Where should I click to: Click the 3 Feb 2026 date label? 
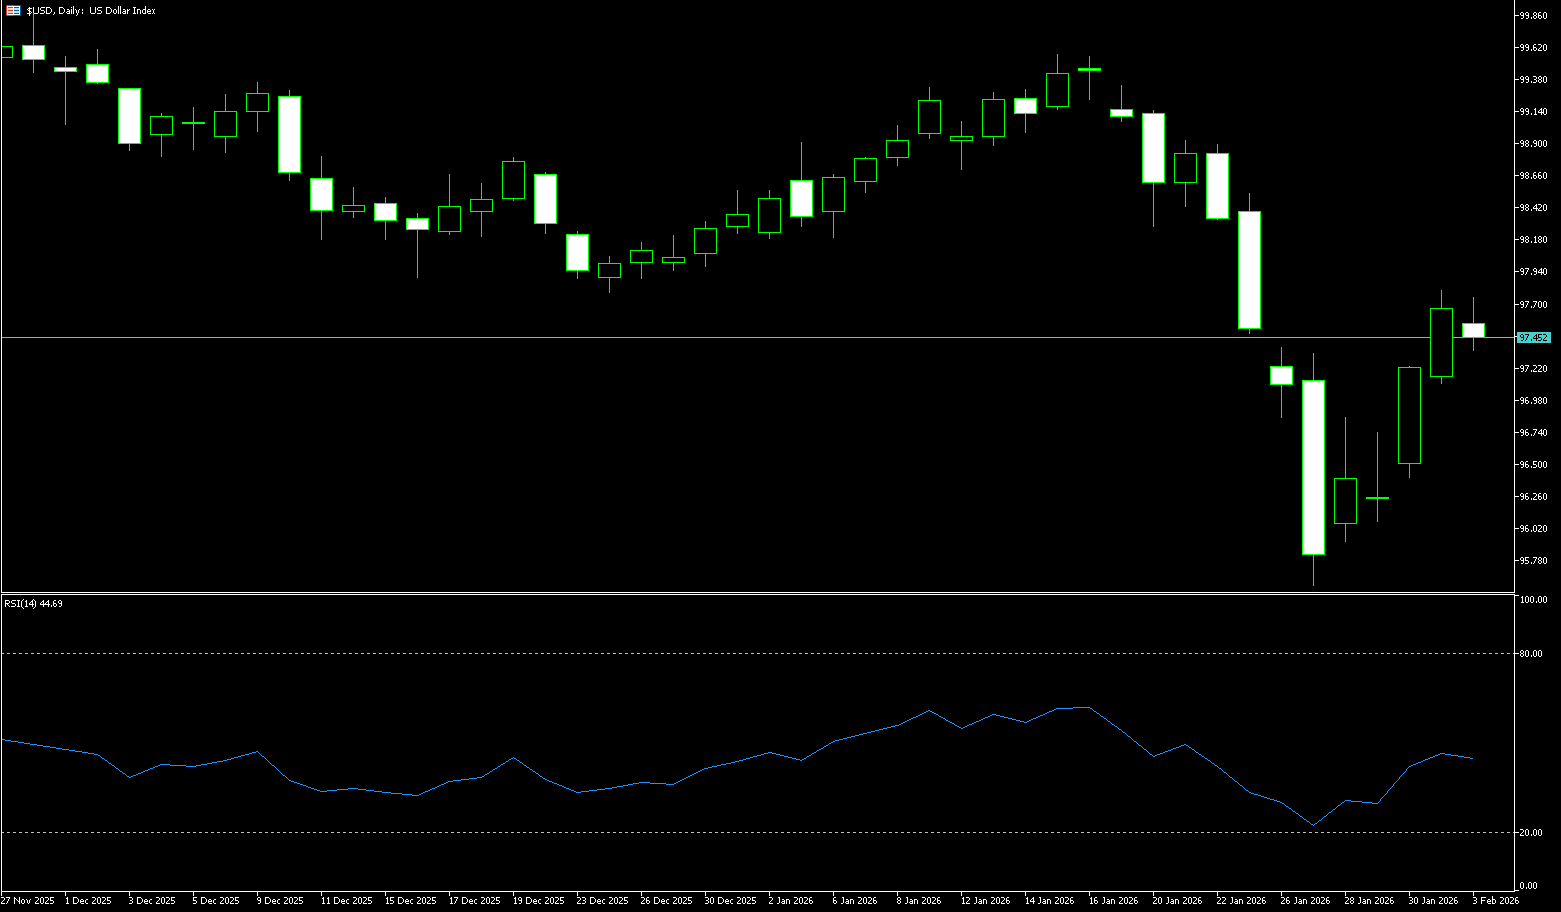pos(1495,901)
